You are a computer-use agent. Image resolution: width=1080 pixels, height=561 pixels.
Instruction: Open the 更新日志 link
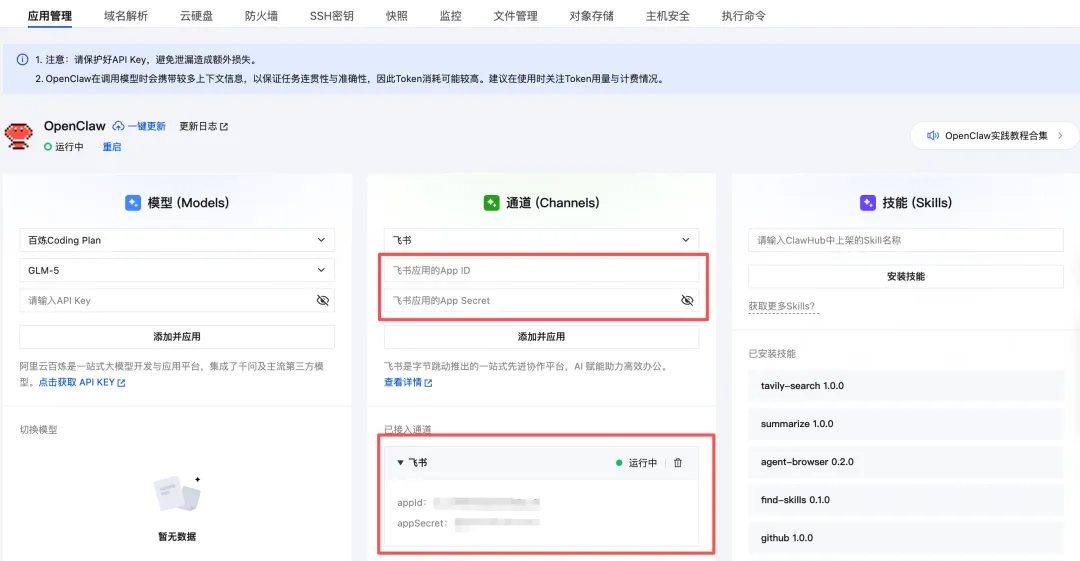[198, 126]
